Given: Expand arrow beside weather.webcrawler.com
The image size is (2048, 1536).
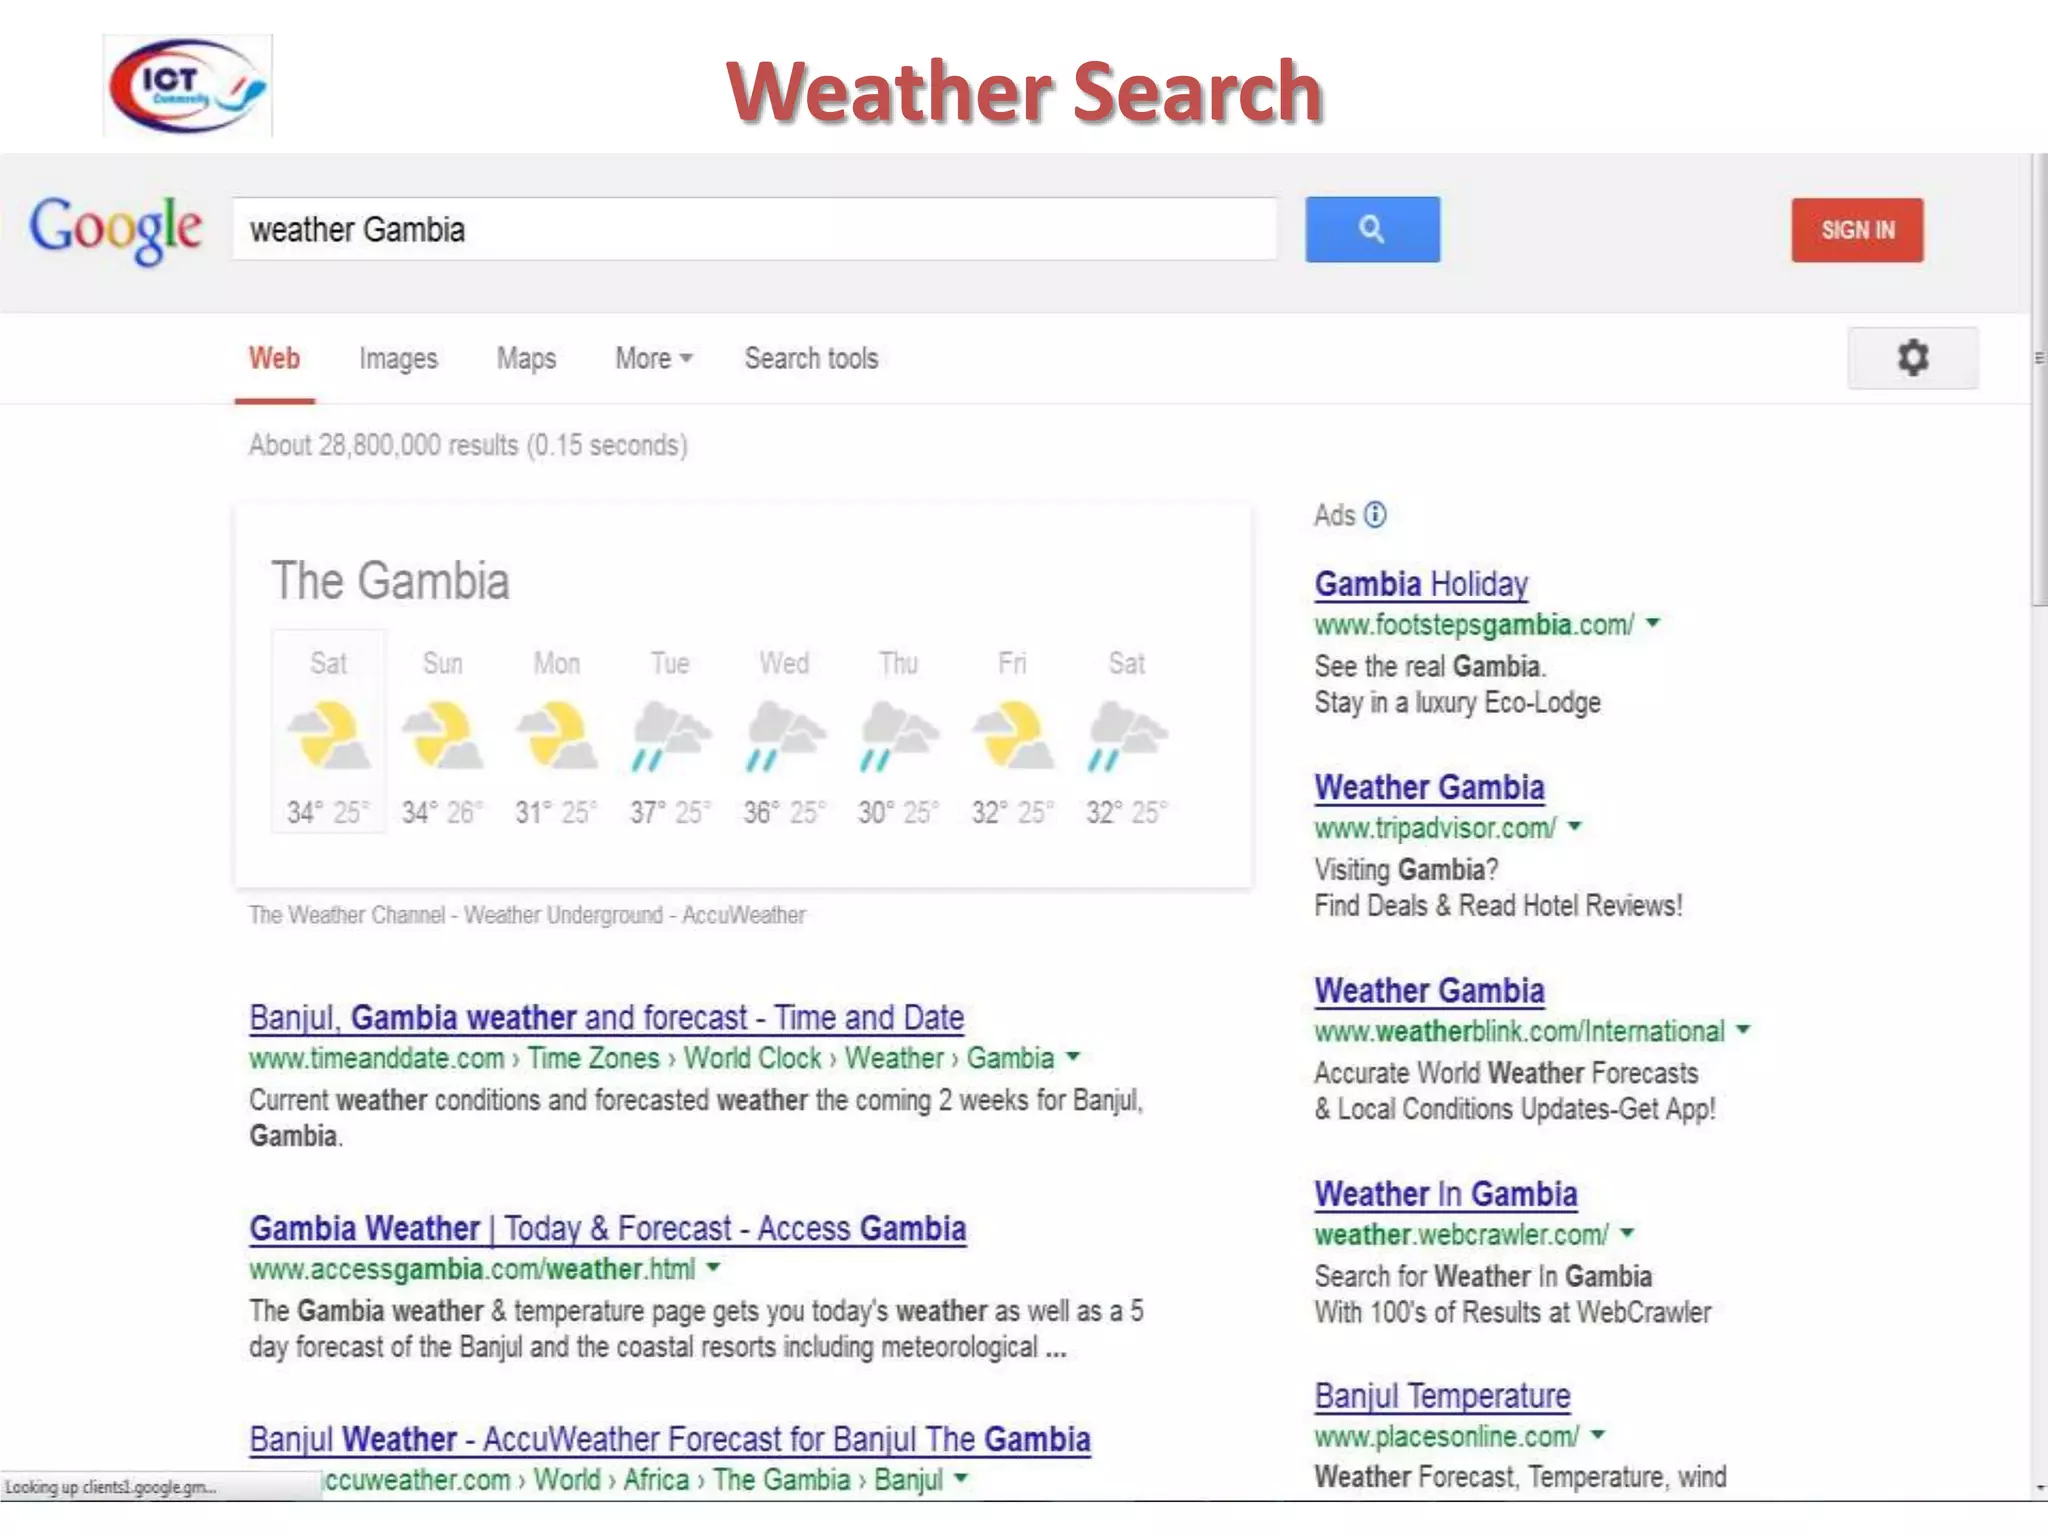Looking at the screenshot, I should pos(1627,1232).
